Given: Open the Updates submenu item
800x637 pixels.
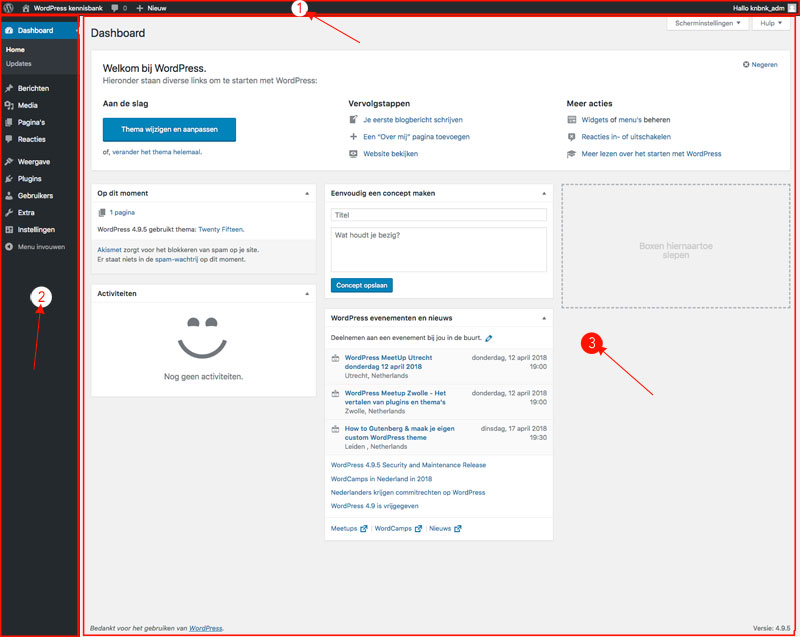Looking at the screenshot, I should tap(19, 64).
